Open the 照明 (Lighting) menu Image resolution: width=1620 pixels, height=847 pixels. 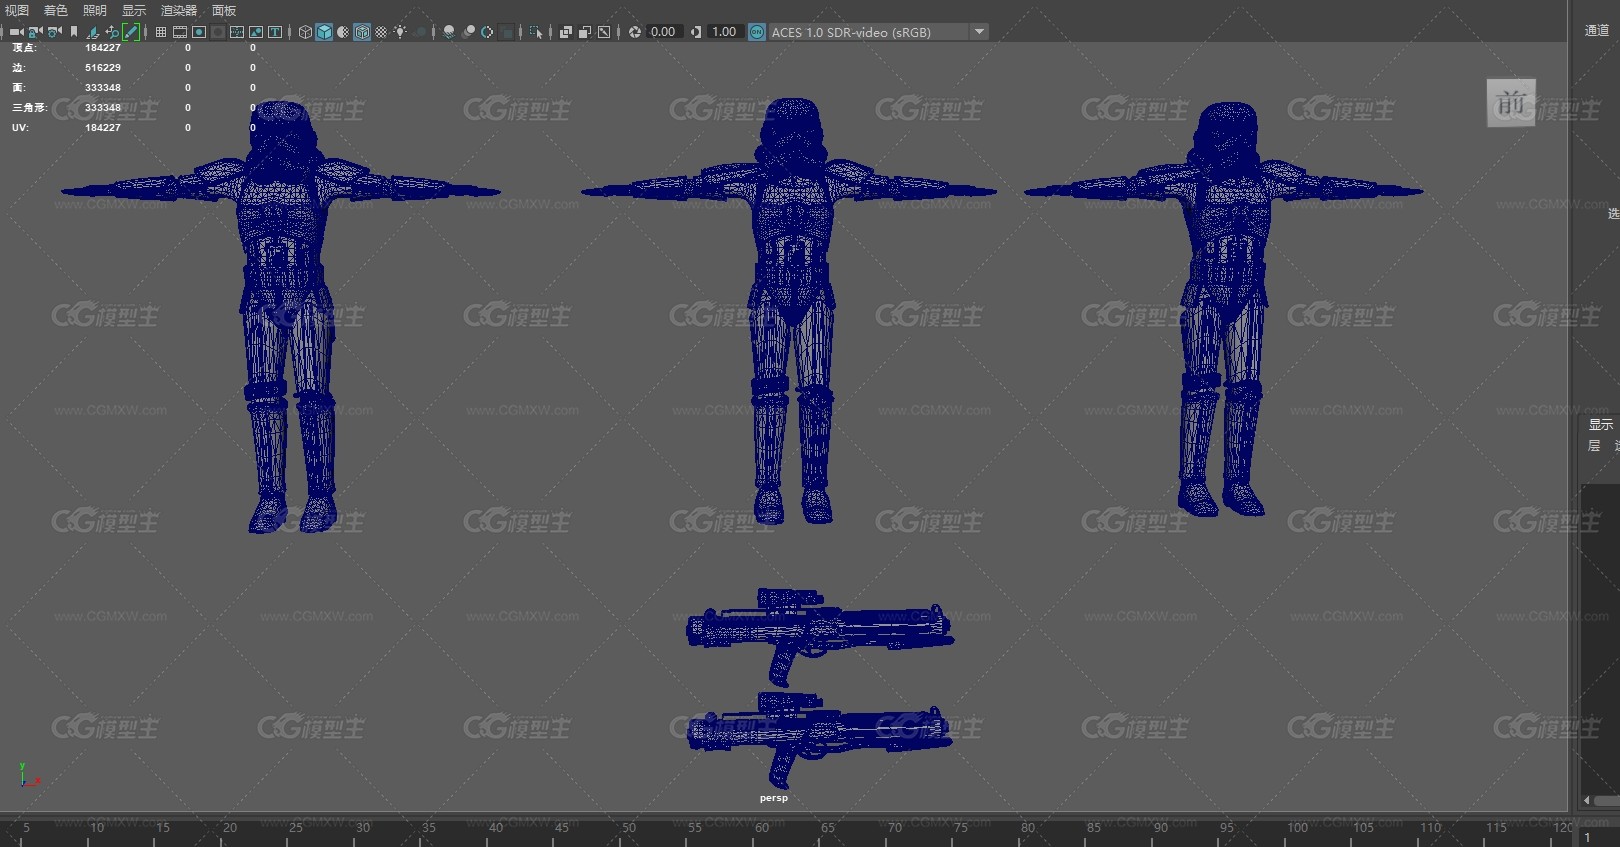tap(95, 10)
